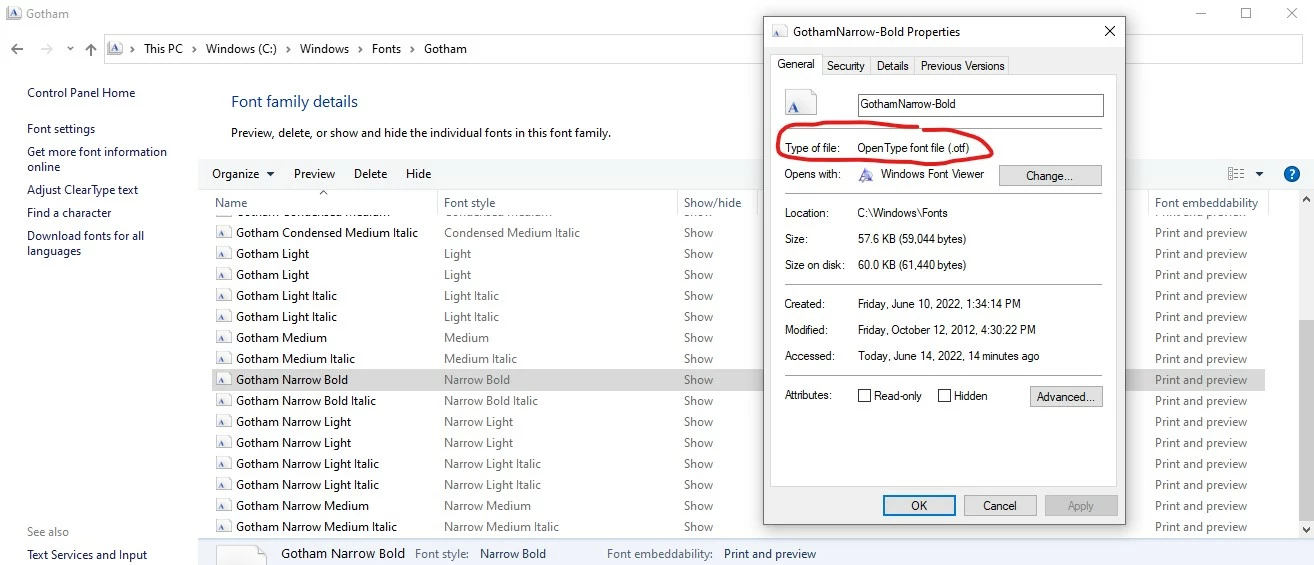Select the Gotham Narrow Bold Italic name
Screen dimensions: 1314x565
tap(306, 401)
